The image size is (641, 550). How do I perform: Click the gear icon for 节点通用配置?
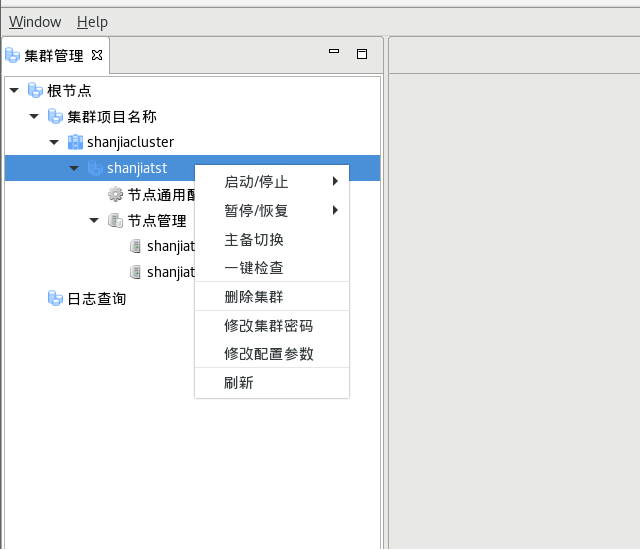tap(115, 195)
